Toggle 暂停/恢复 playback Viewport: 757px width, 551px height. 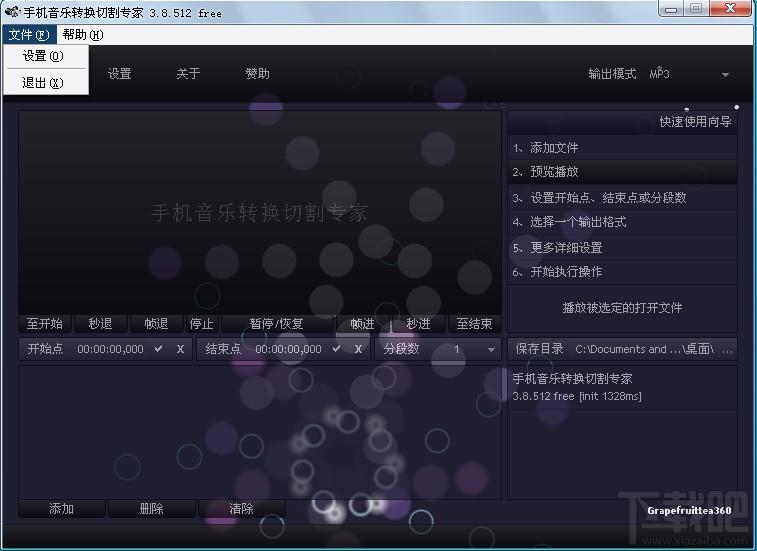click(x=277, y=324)
